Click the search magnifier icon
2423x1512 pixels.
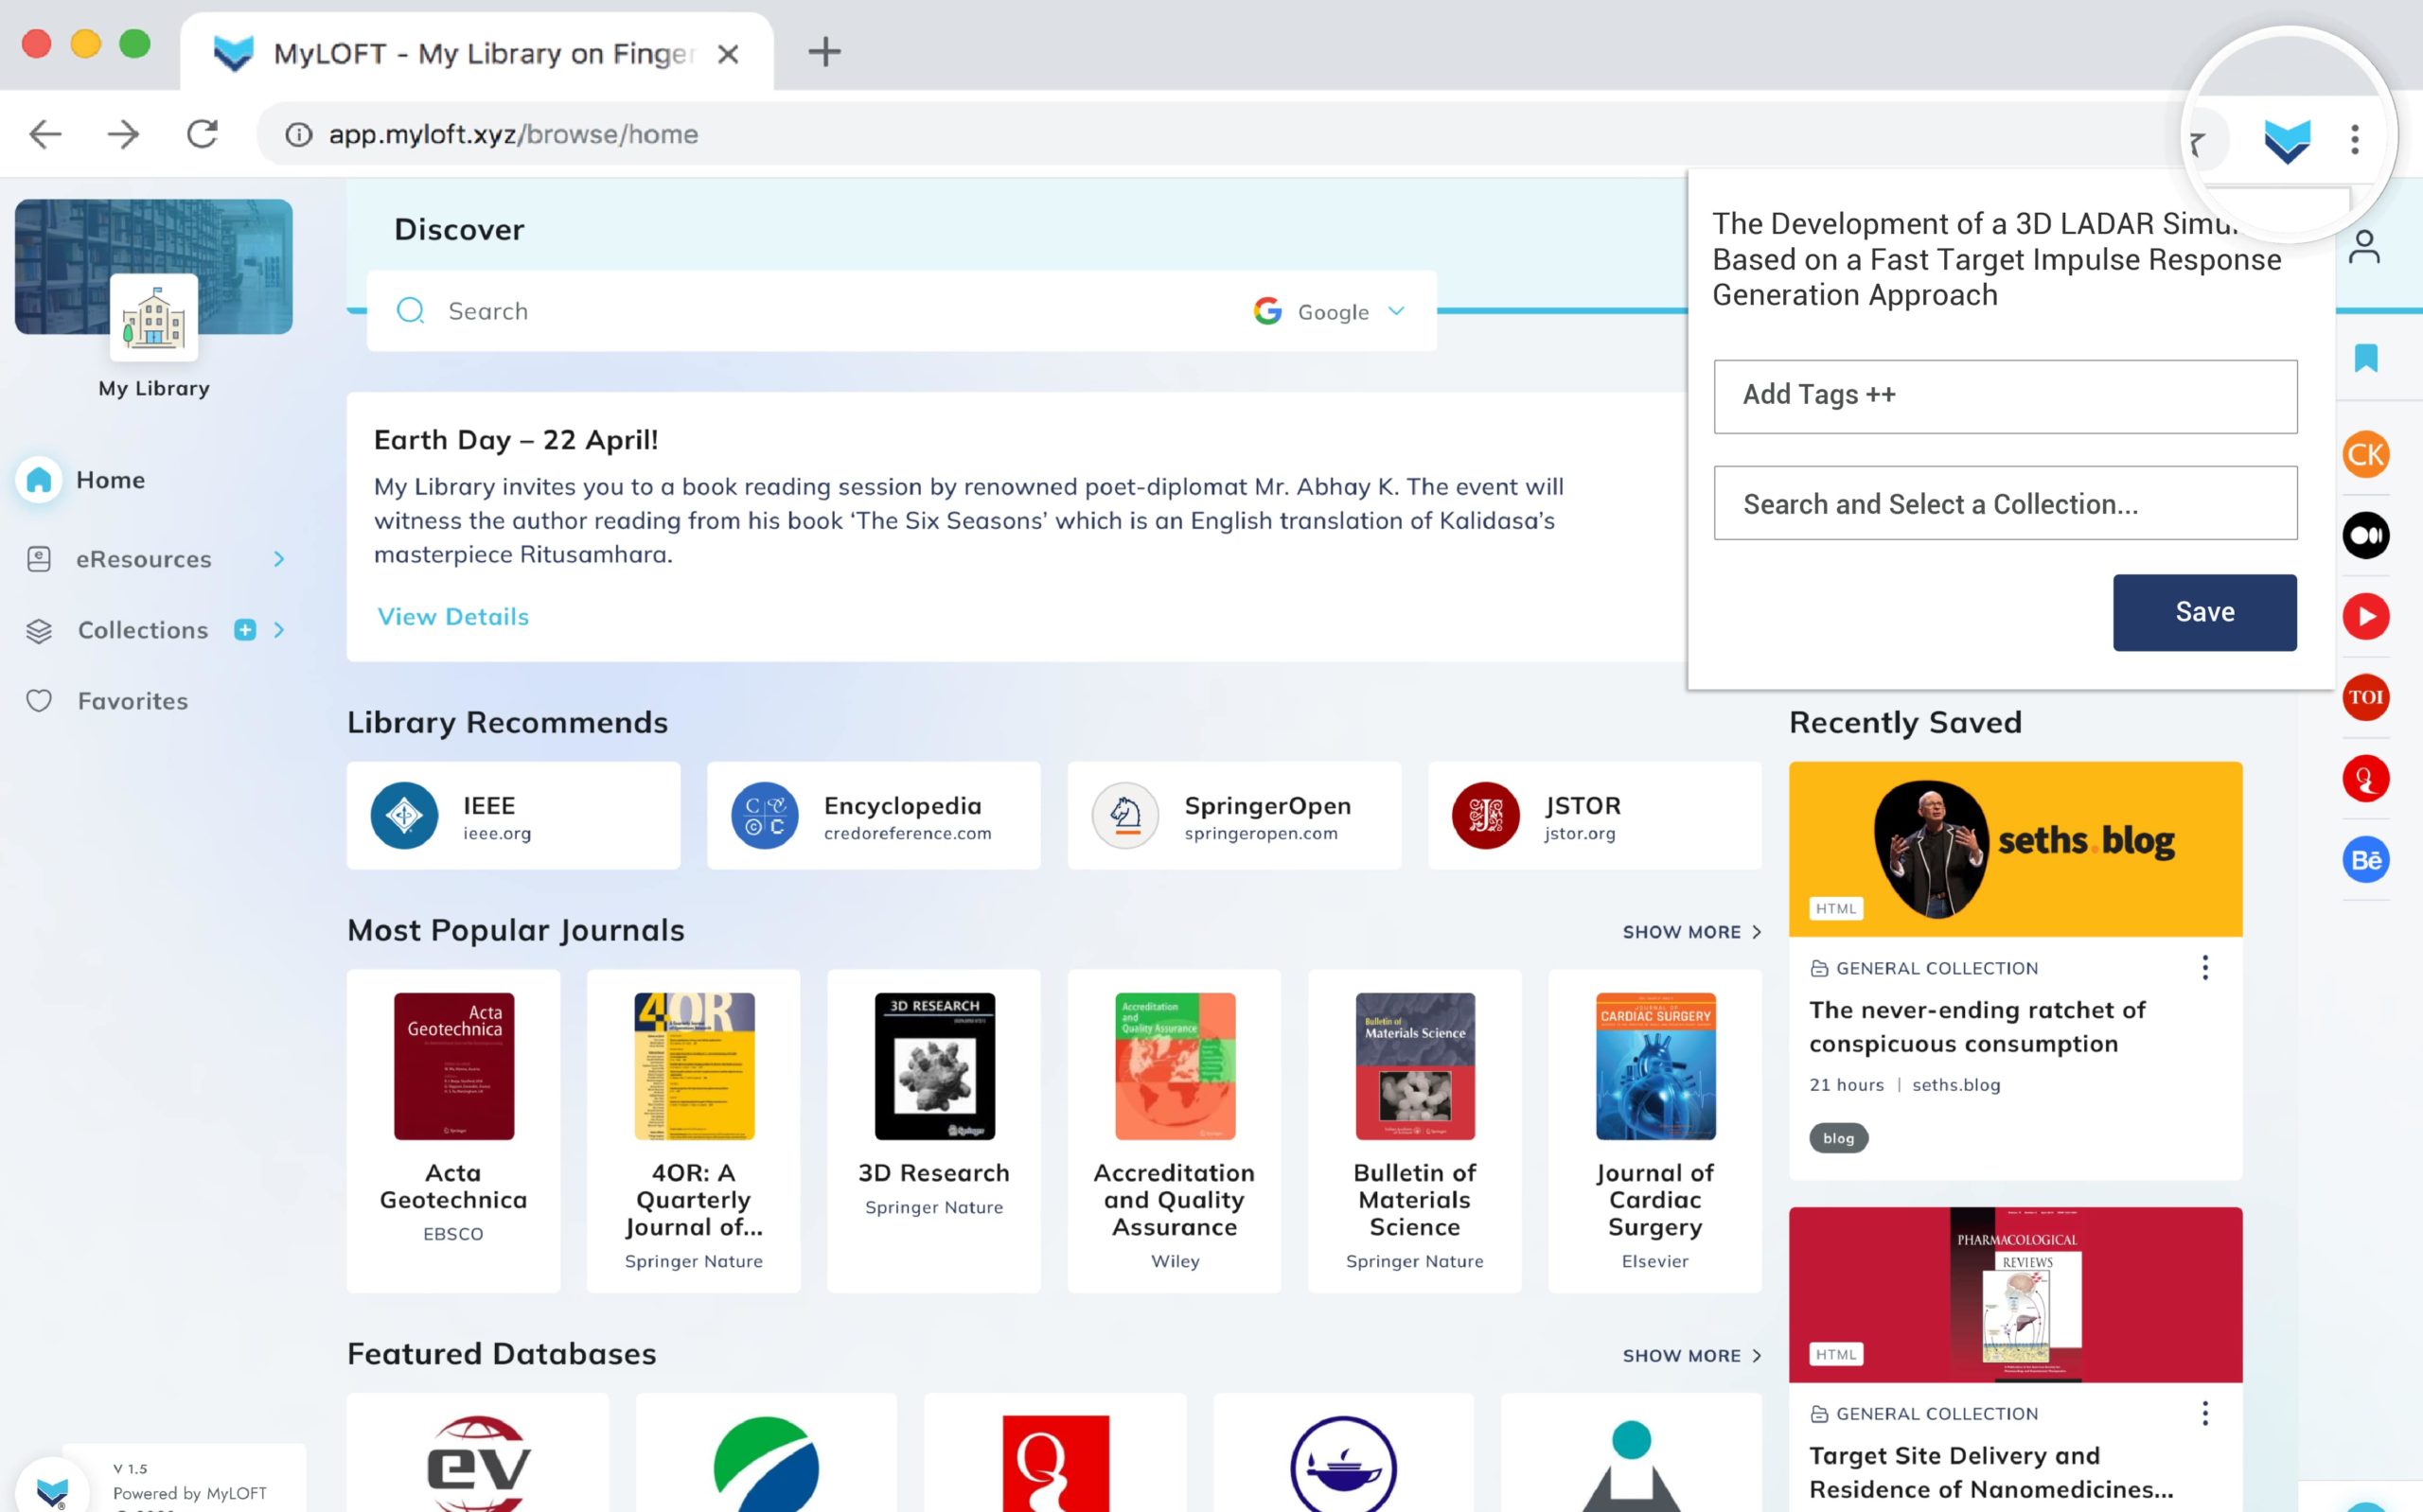click(x=411, y=311)
